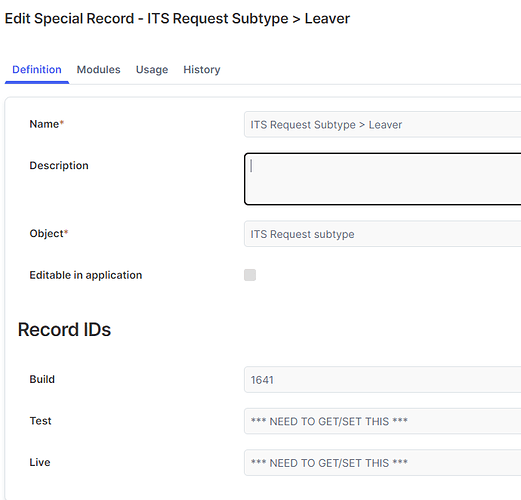This screenshot has height=500, width=521.
Task: Click the Build record ID field showing 1641
Action: [382, 380]
